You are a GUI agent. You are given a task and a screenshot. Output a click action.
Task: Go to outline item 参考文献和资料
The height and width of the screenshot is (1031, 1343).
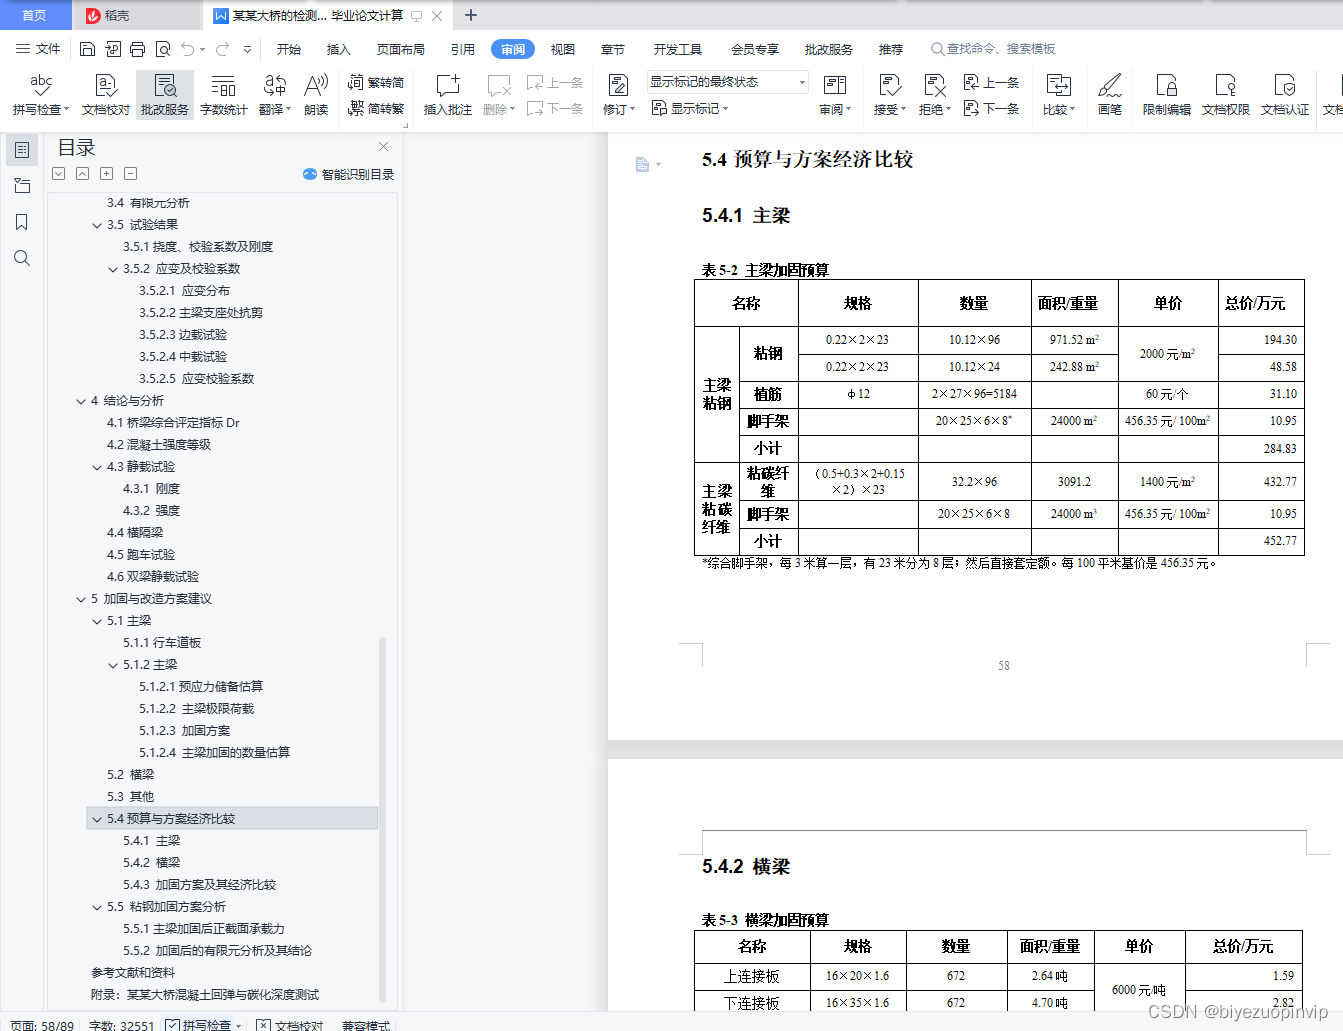(x=133, y=973)
